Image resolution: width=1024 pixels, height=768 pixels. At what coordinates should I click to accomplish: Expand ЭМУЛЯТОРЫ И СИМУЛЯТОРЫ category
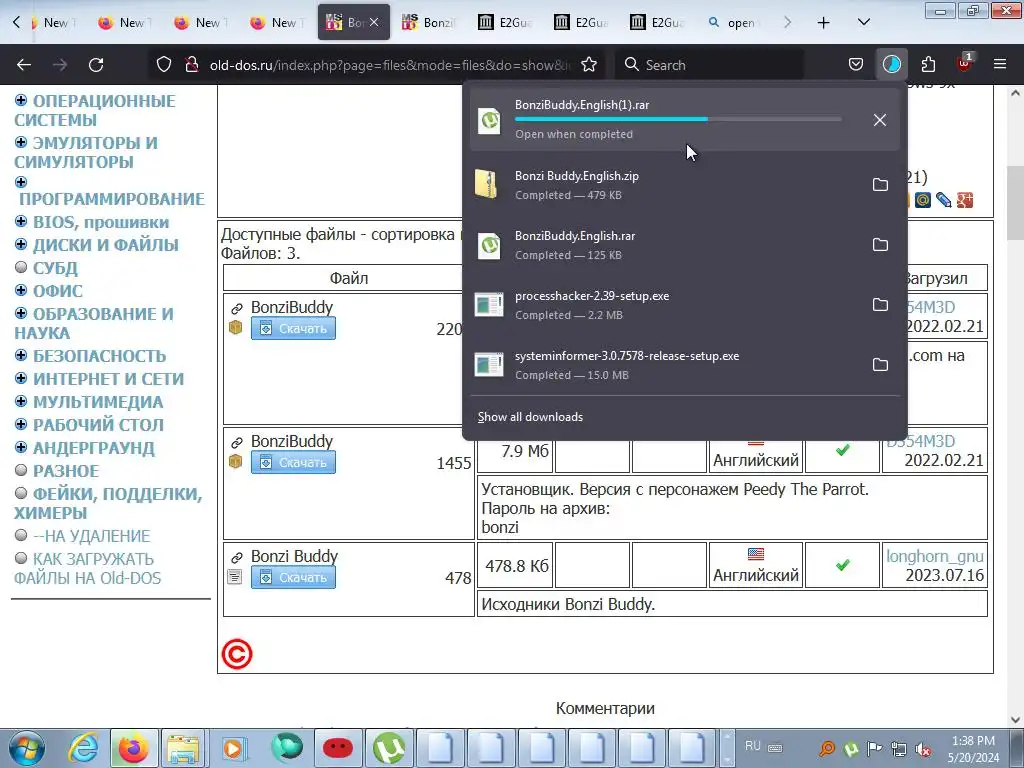[x=21, y=142]
